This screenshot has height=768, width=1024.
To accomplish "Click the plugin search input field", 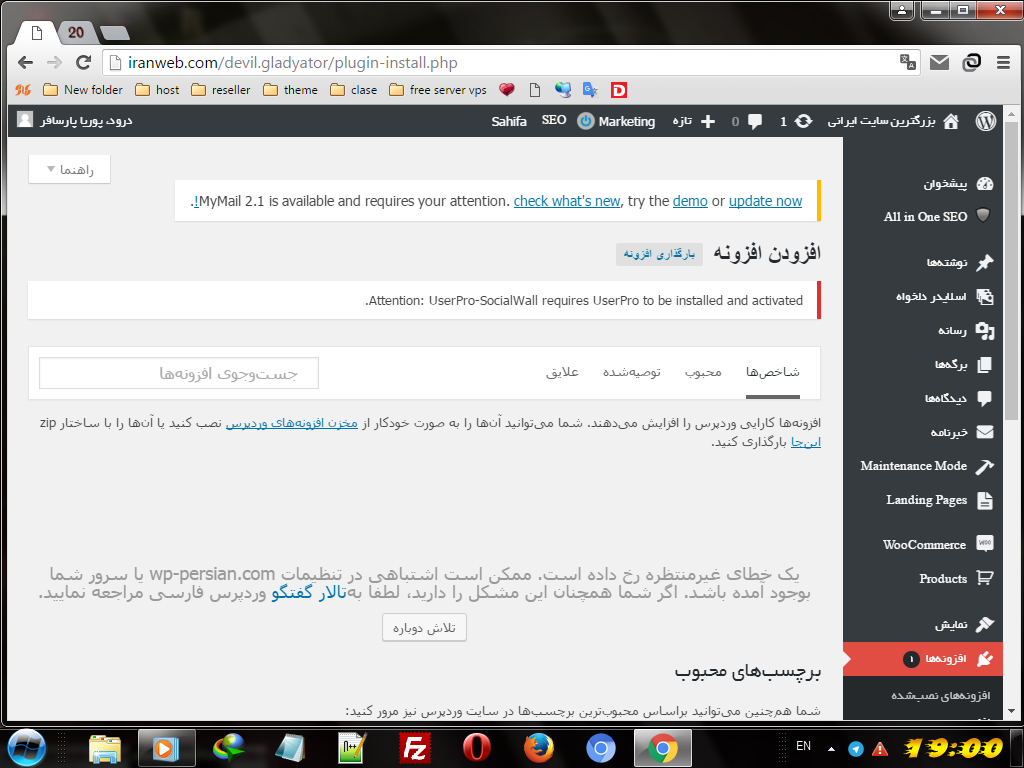I will (x=179, y=373).
